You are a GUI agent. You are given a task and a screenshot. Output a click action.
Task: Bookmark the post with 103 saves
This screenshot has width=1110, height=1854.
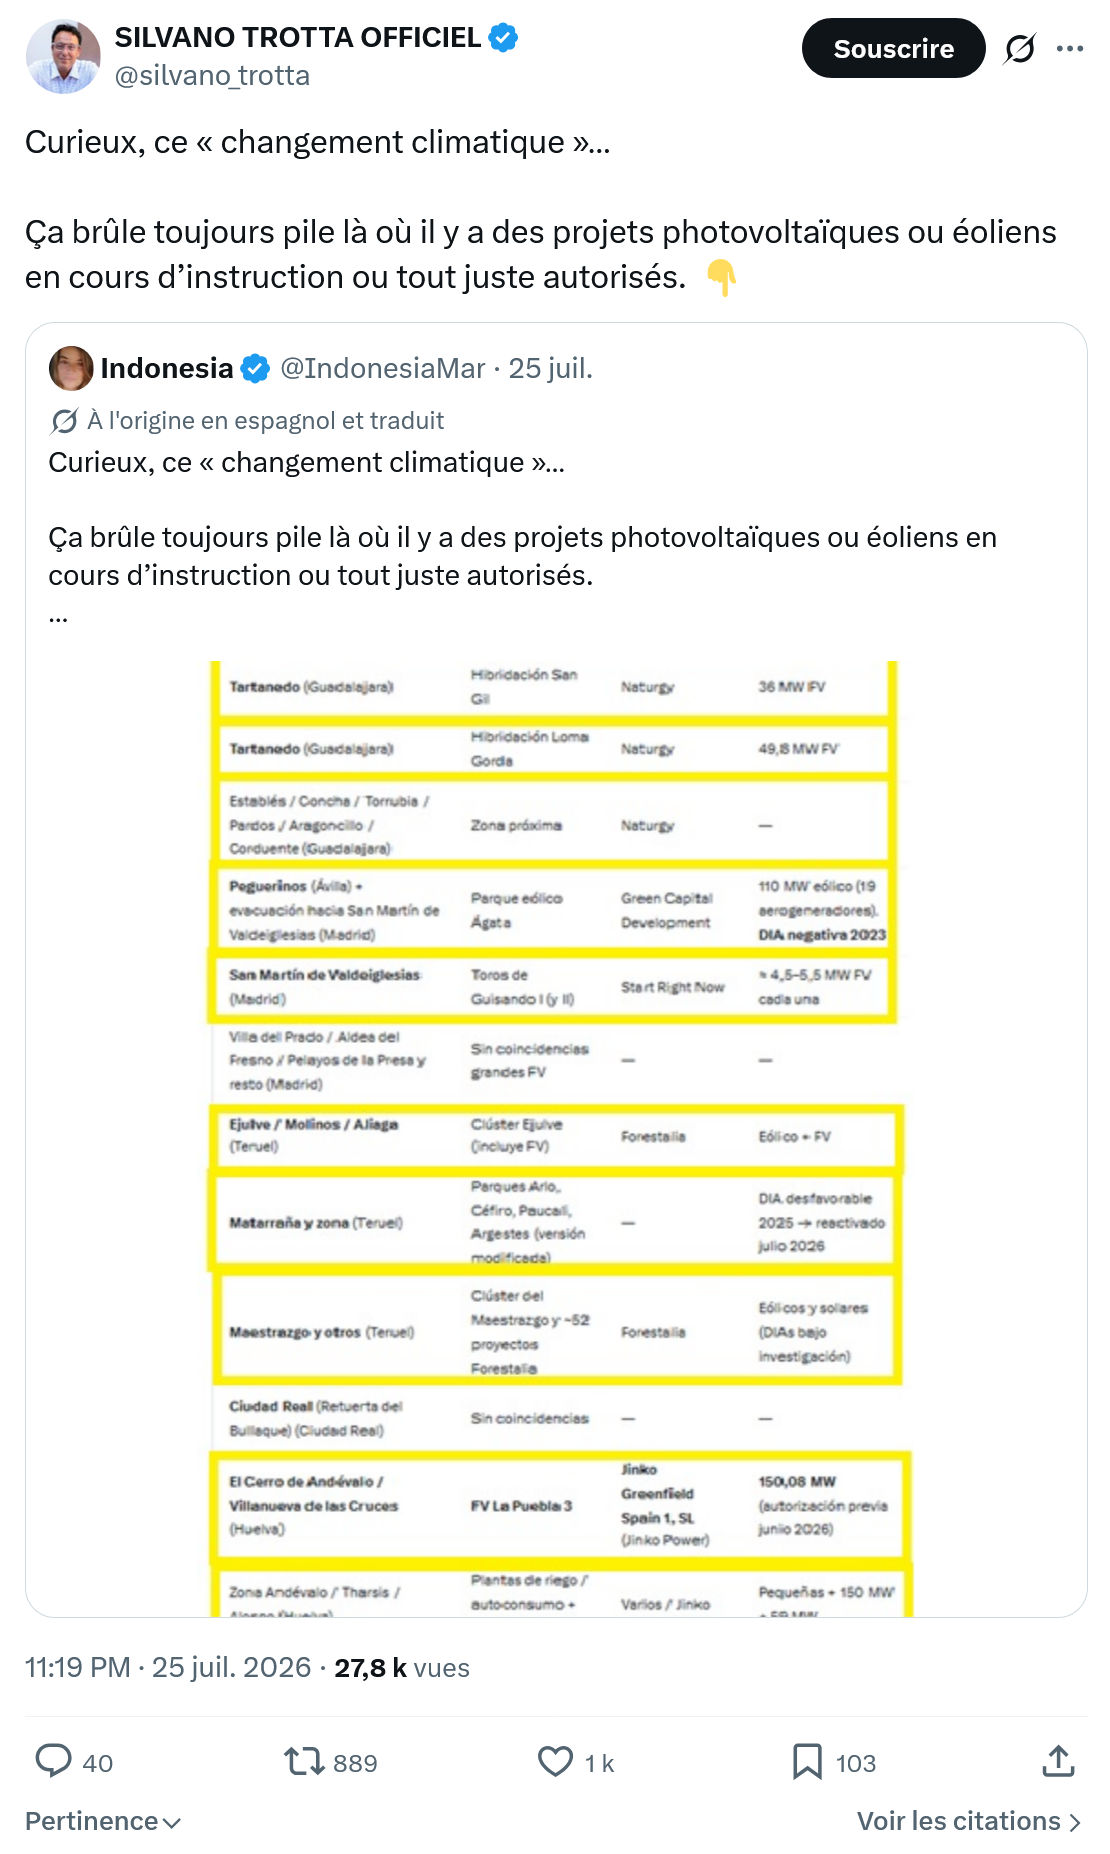807,1761
